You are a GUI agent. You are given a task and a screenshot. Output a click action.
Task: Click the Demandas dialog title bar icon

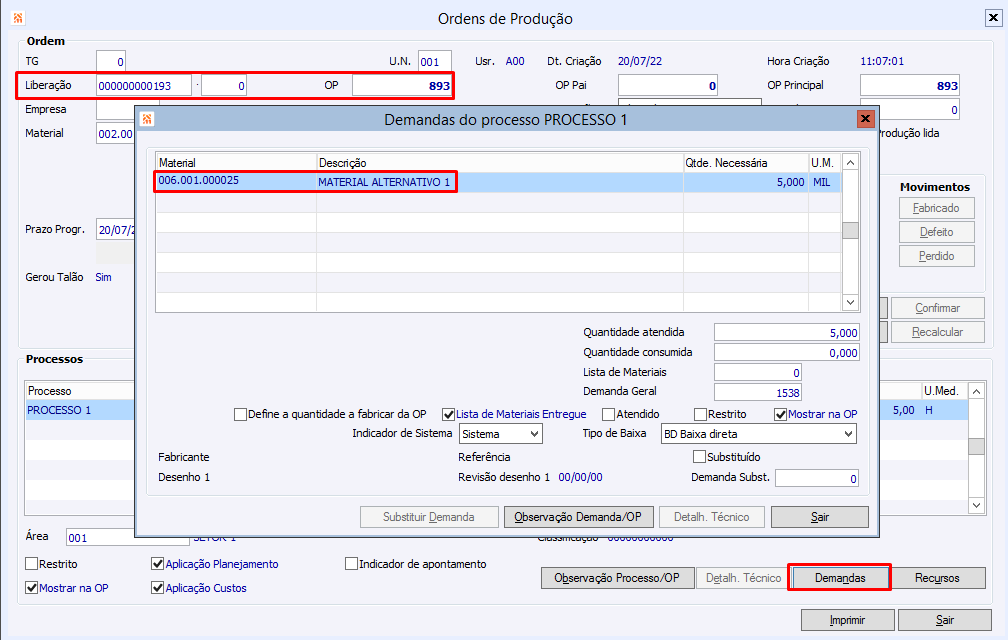click(x=147, y=119)
